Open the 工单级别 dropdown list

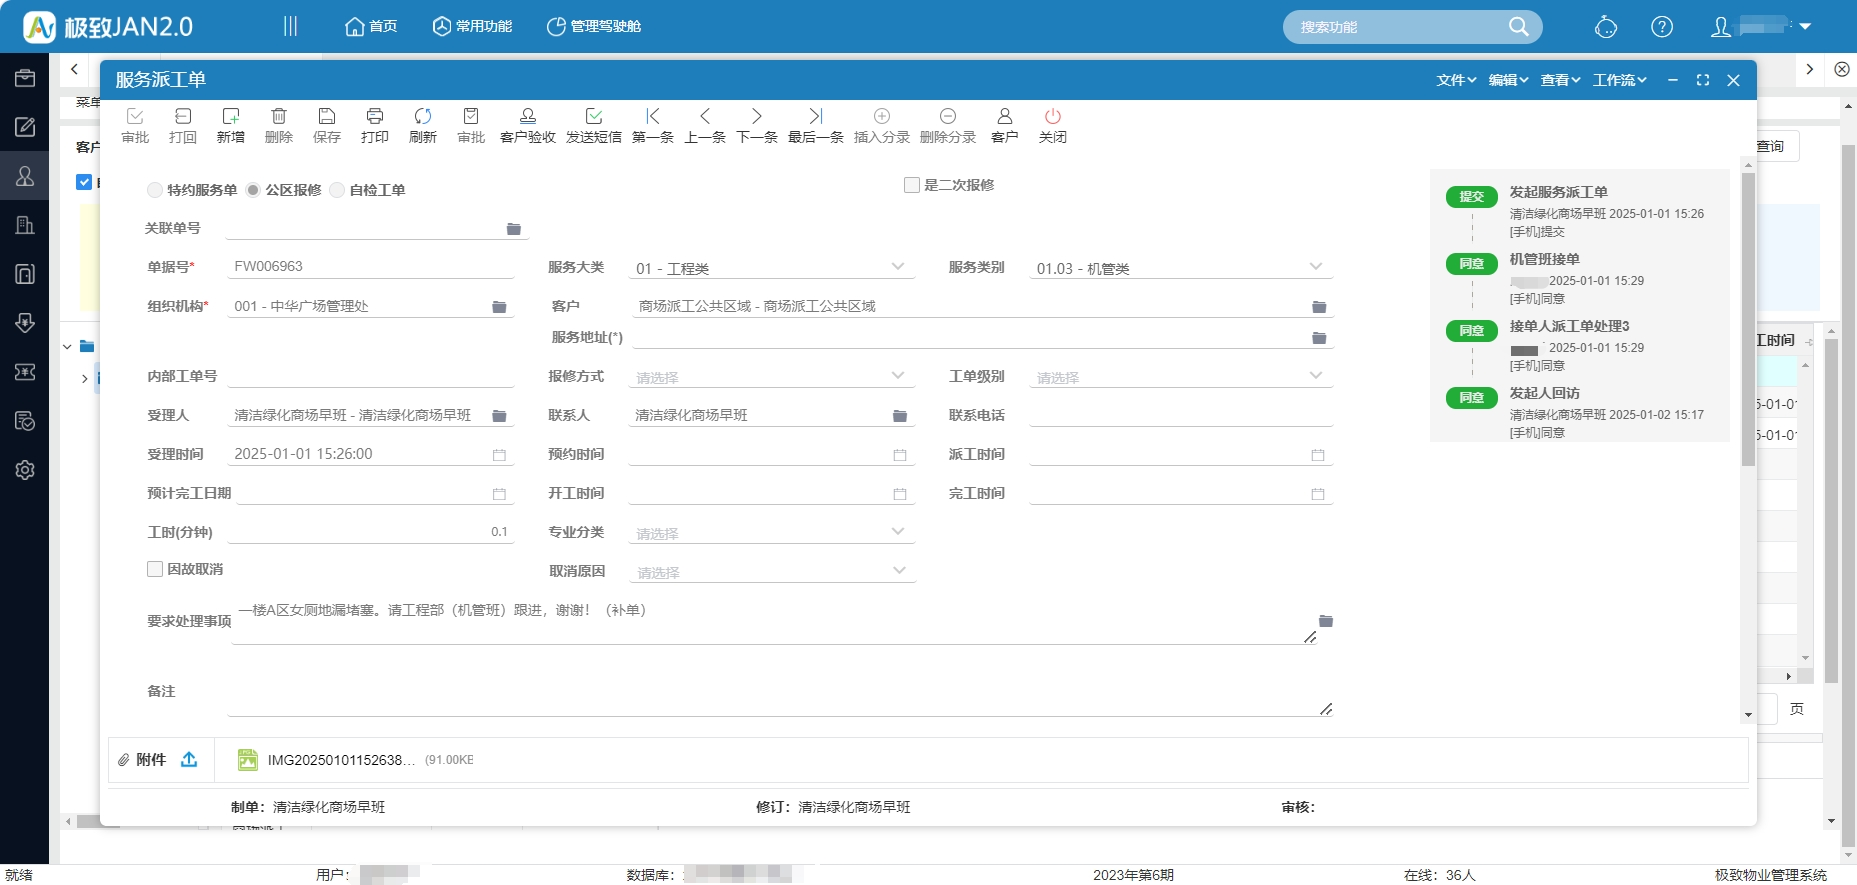pos(1316,376)
